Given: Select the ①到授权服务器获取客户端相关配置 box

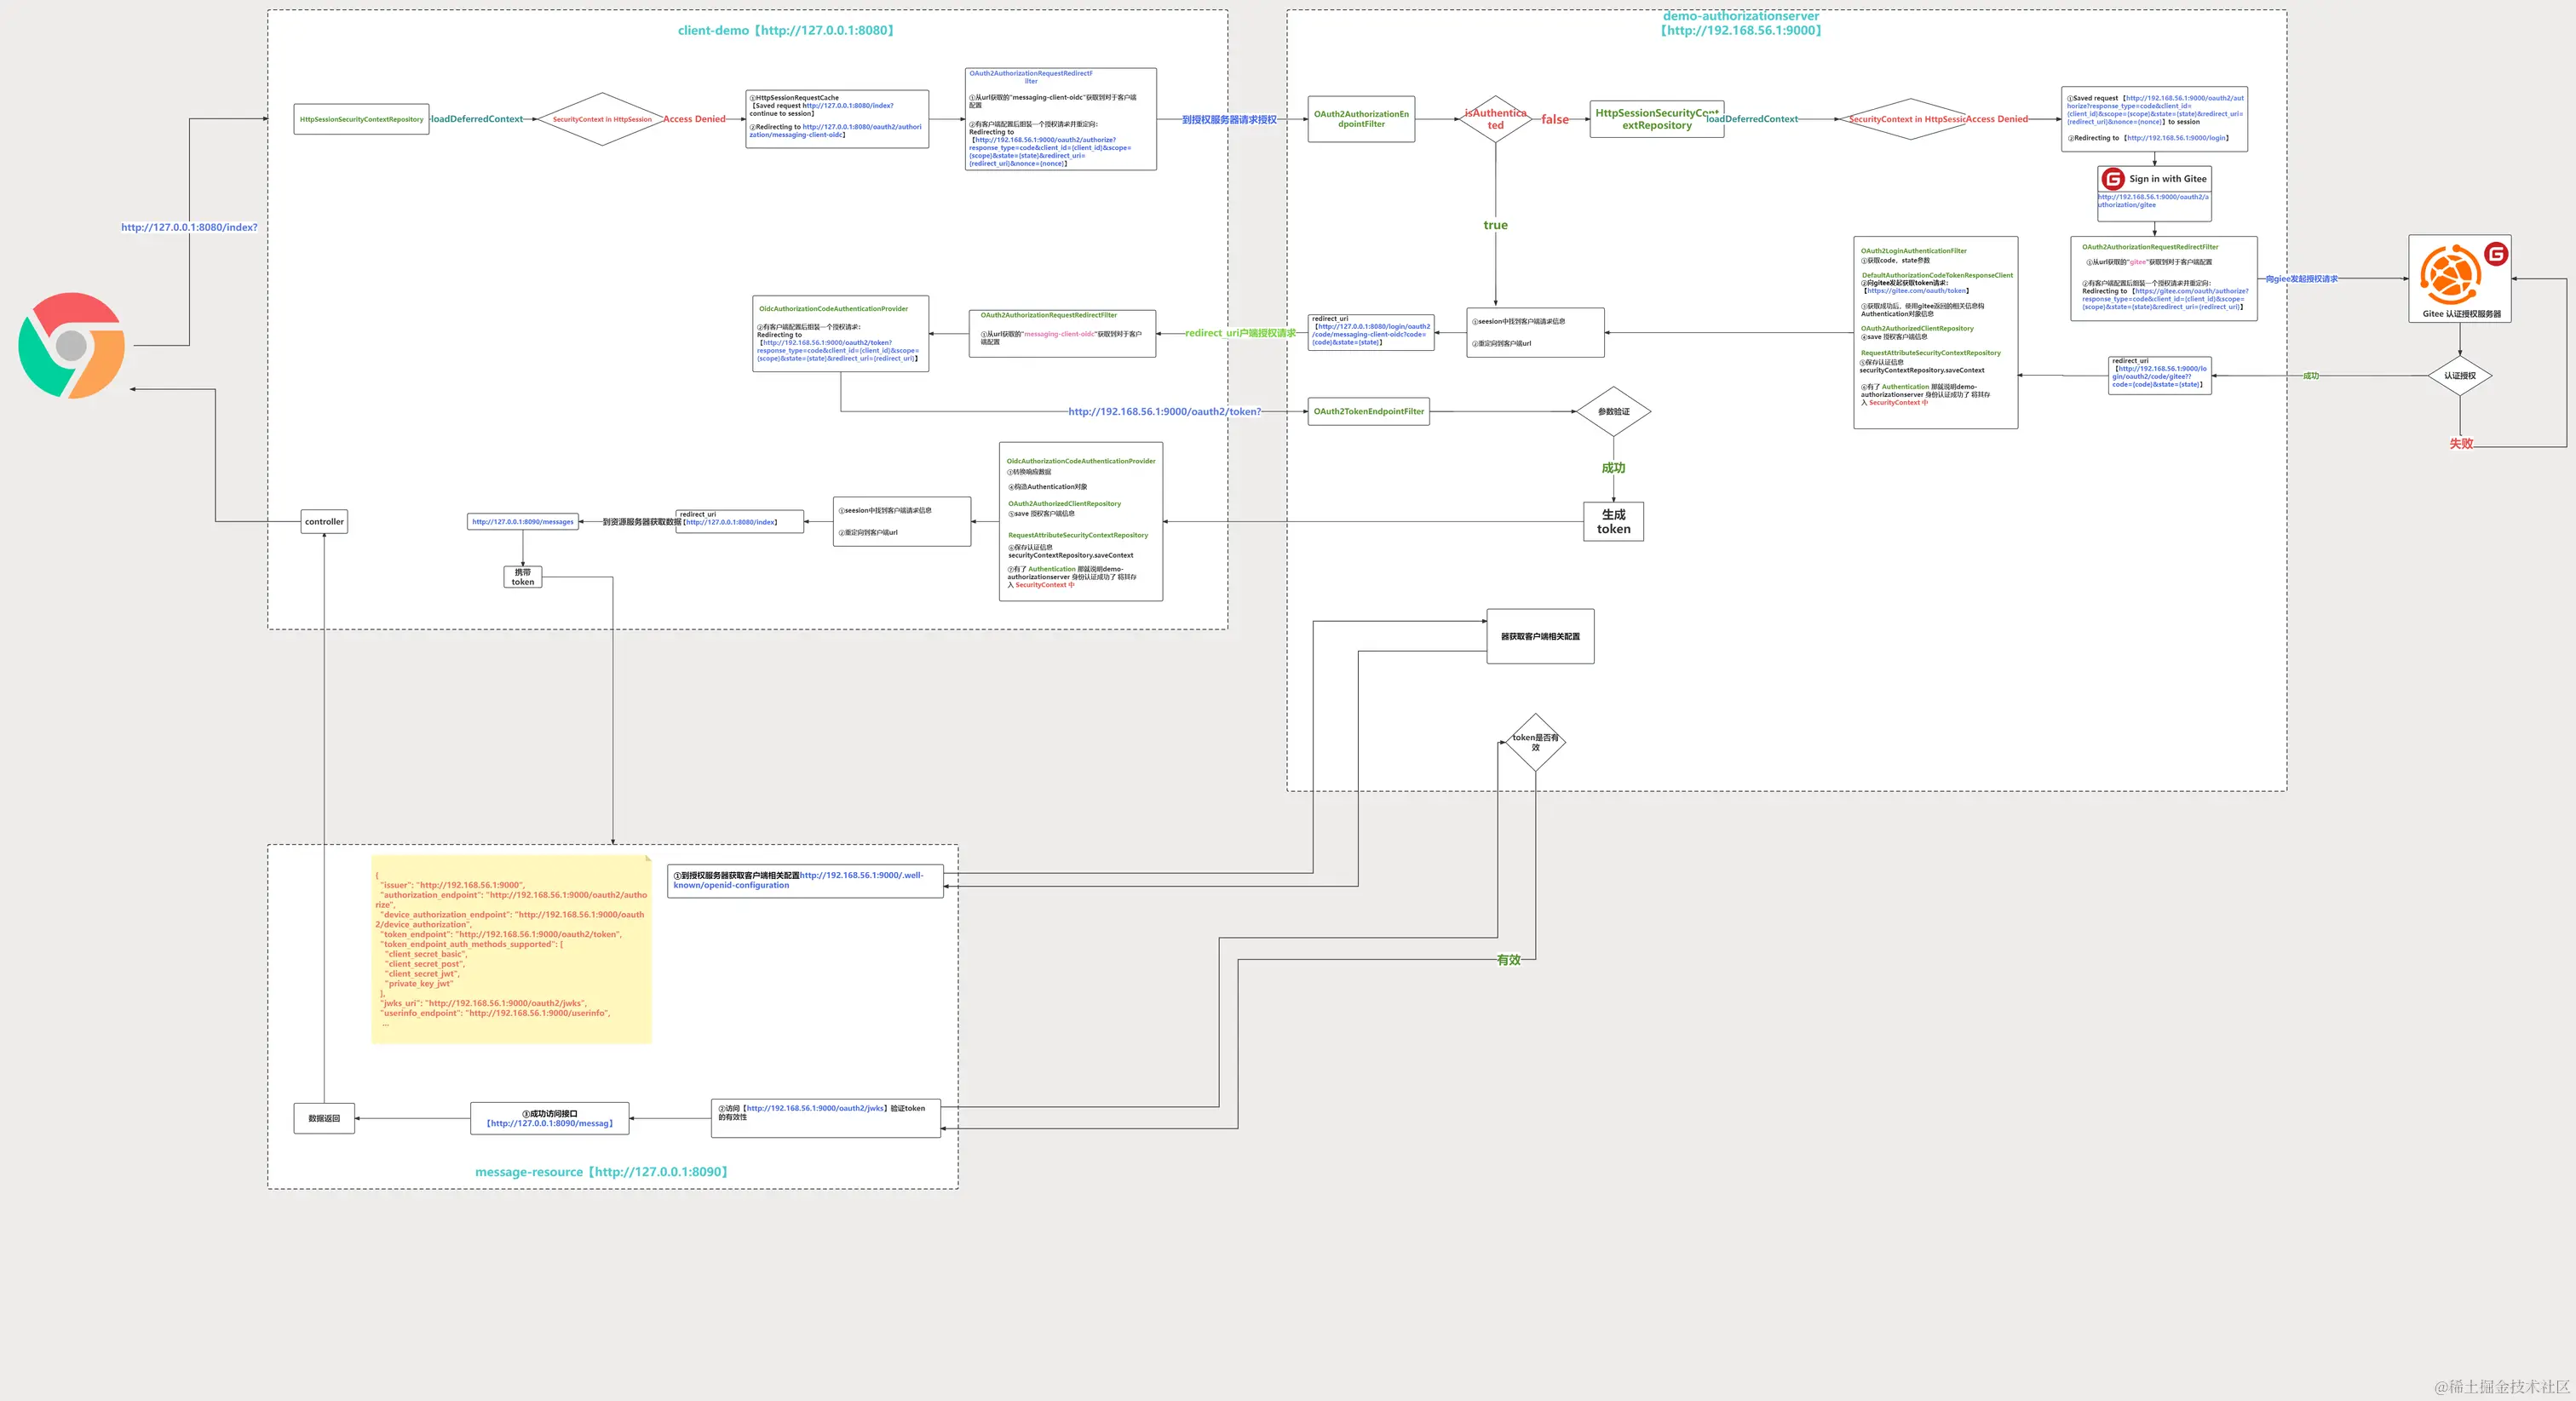Looking at the screenshot, I should pos(805,881).
